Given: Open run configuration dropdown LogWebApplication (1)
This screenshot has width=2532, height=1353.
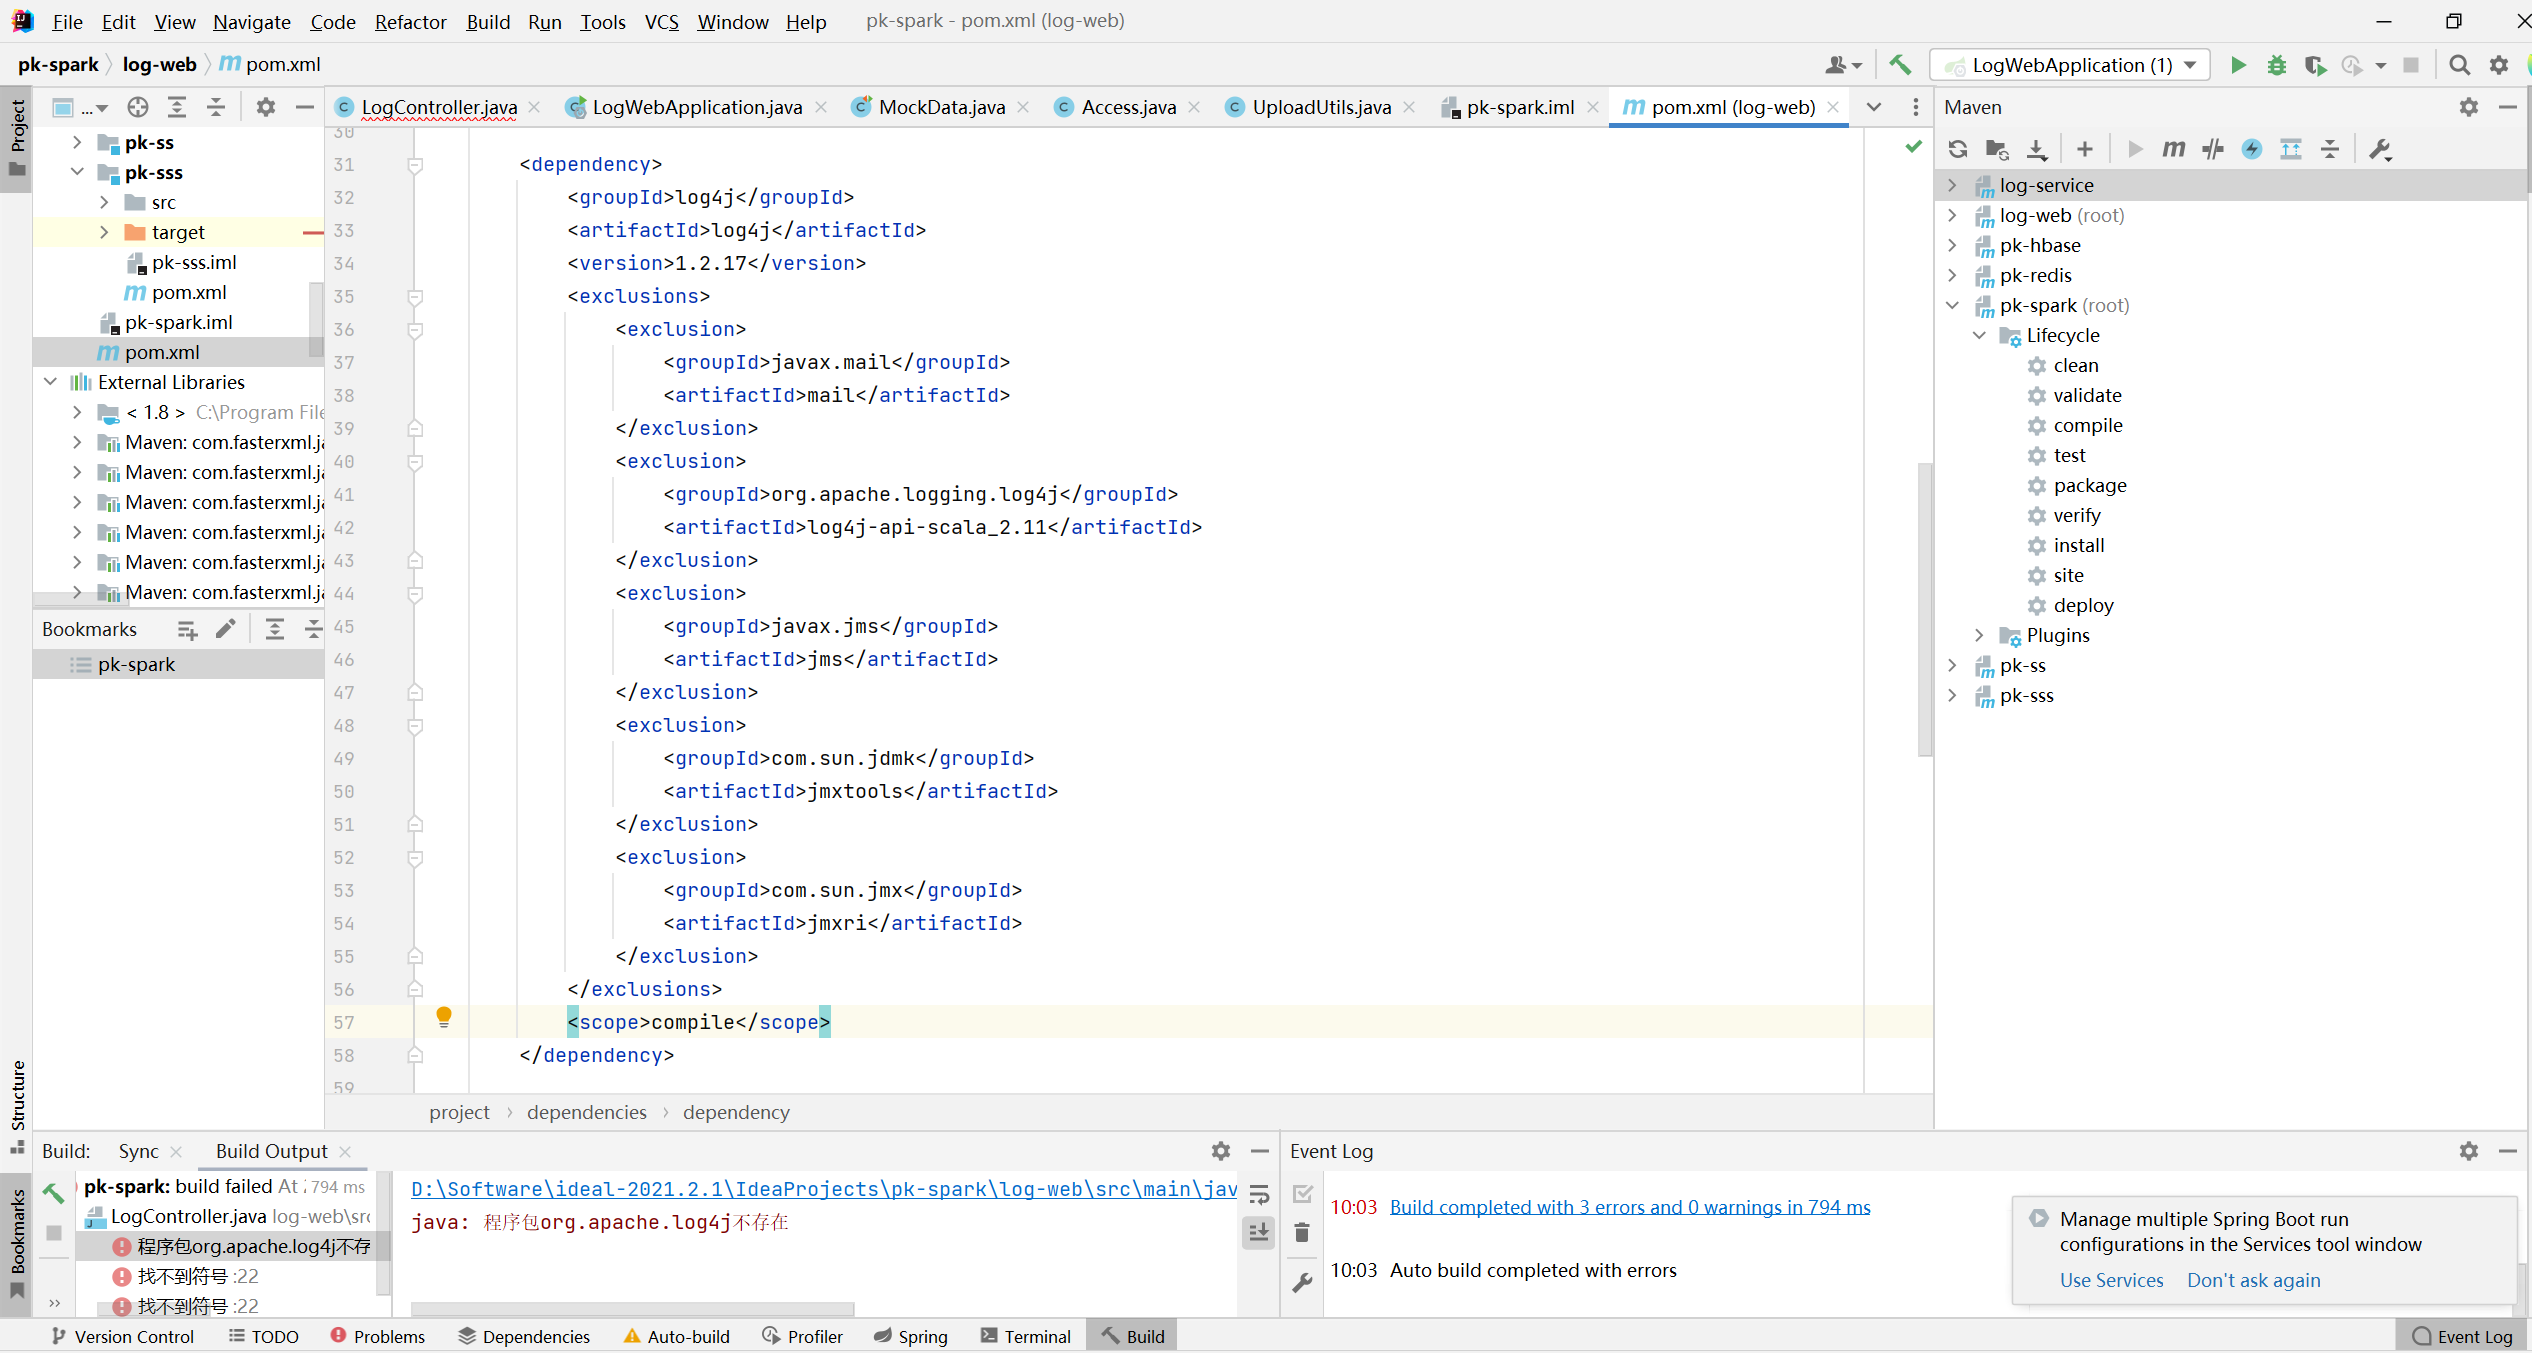Looking at the screenshot, I should [x=2070, y=65].
